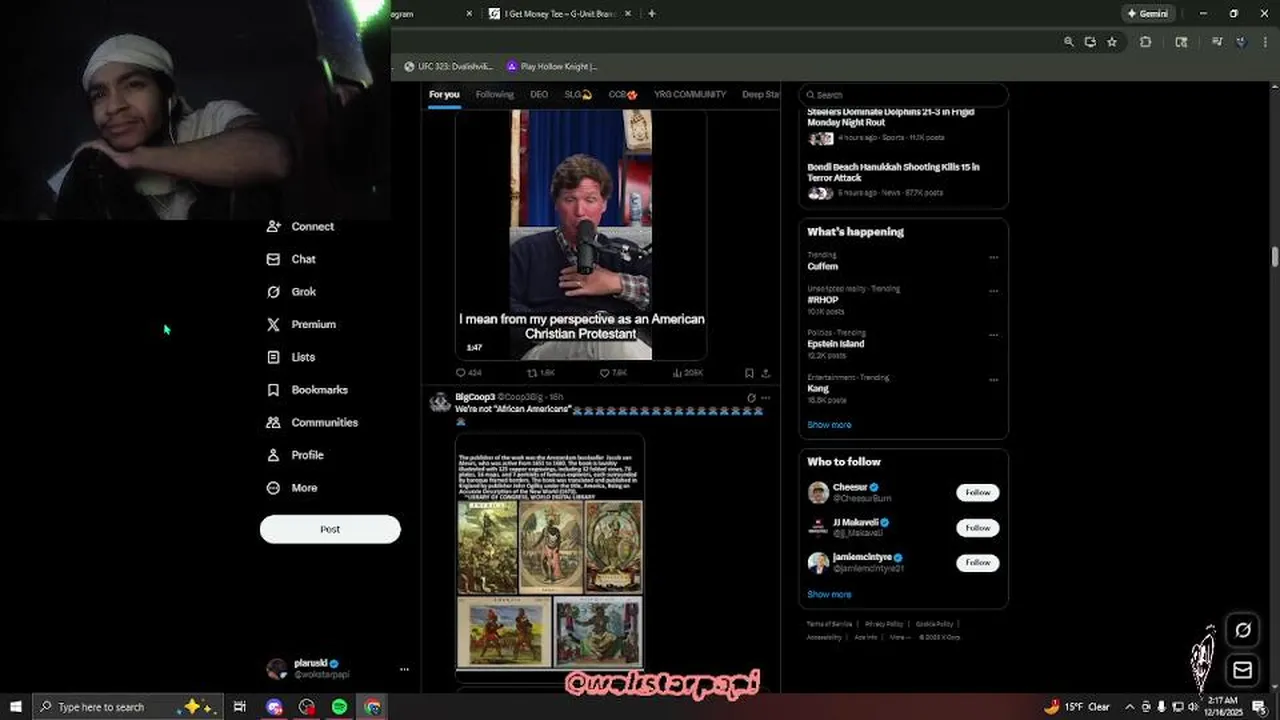The width and height of the screenshot is (1280, 720).
Task: Click the X search field
Action: click(x=903, y=95)
